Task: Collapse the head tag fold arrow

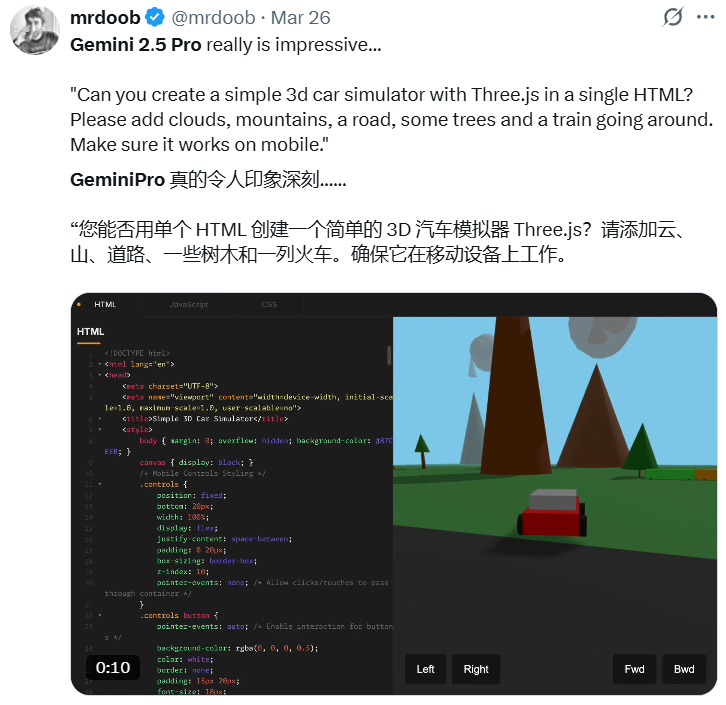Action: pyautogui.click(x=100, y=375)
